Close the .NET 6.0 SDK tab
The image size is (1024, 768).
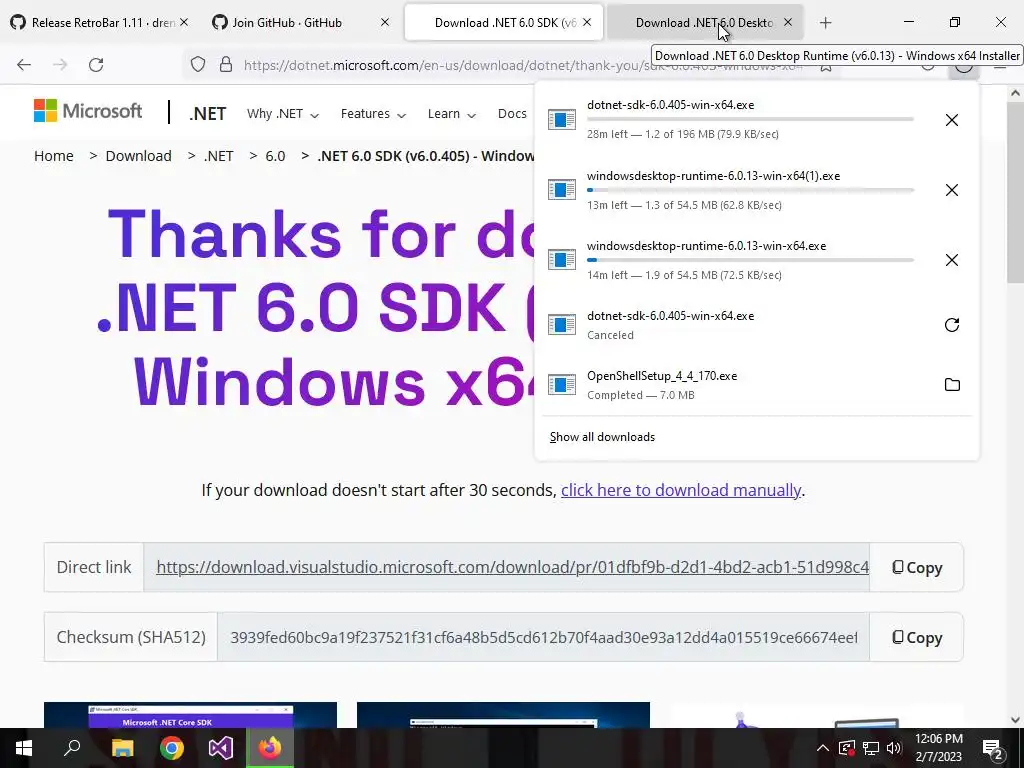click(586, 22)
